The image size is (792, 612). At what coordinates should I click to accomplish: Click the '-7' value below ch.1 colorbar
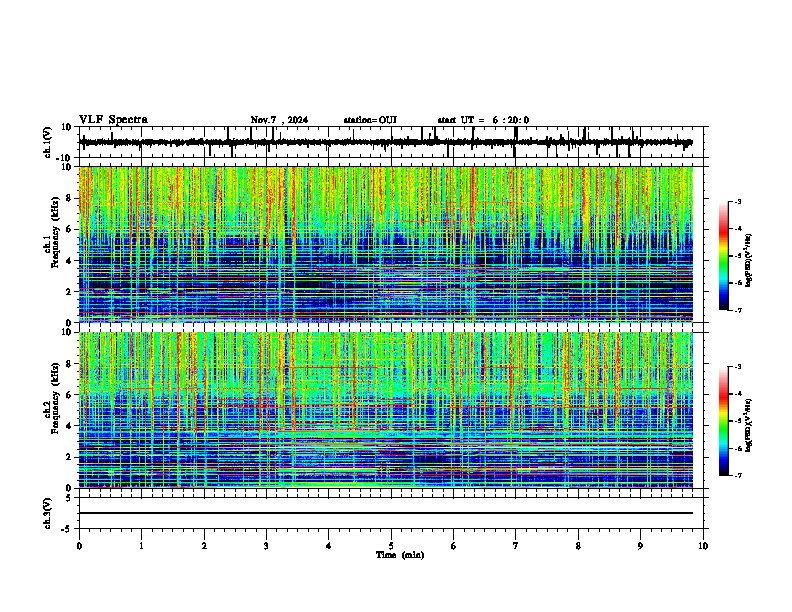click(738, 310)
